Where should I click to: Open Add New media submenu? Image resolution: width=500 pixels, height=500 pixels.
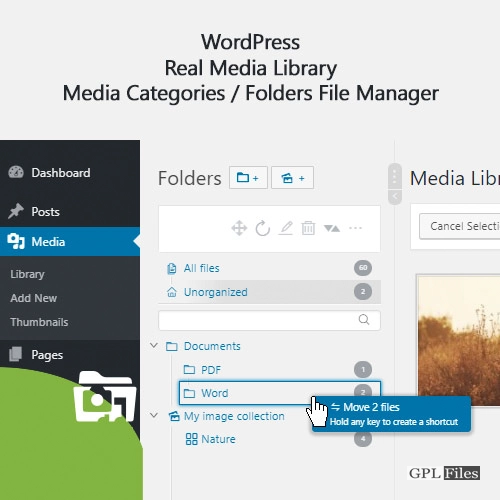tap(33, 298)
